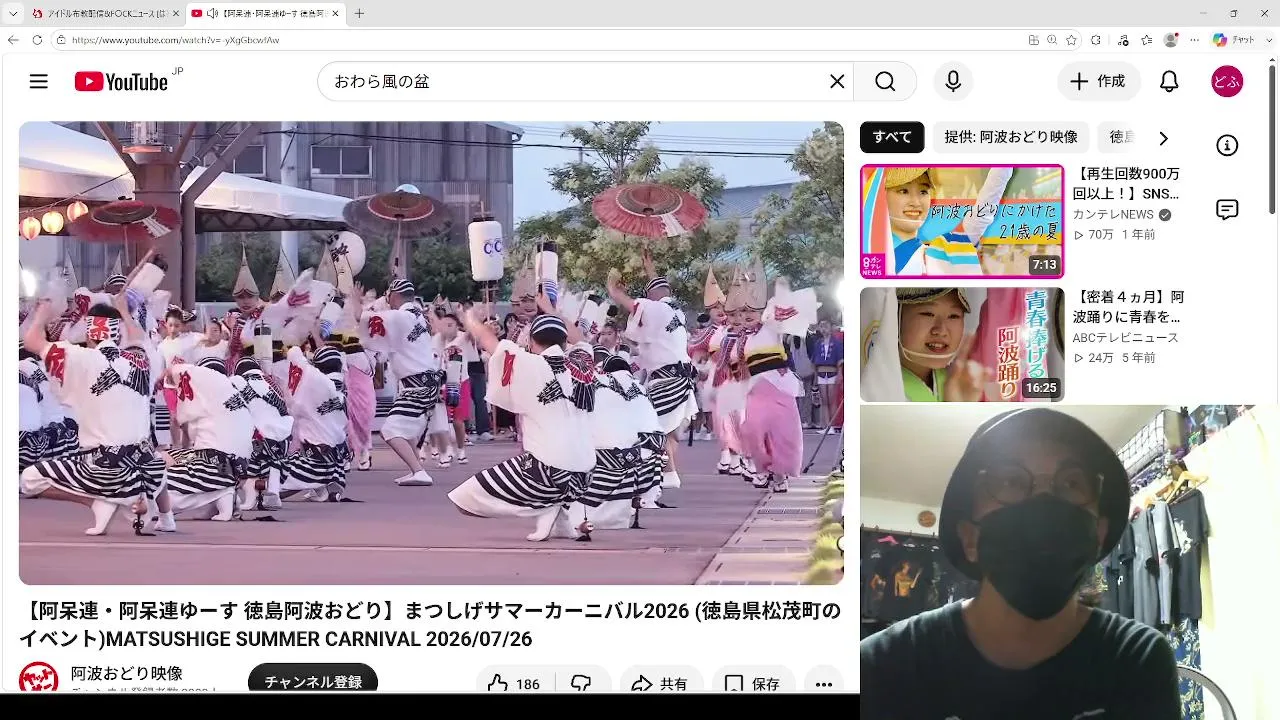Open zoom magnifier icon in the address bar
1280x720 pixels.
point(1052,40)
